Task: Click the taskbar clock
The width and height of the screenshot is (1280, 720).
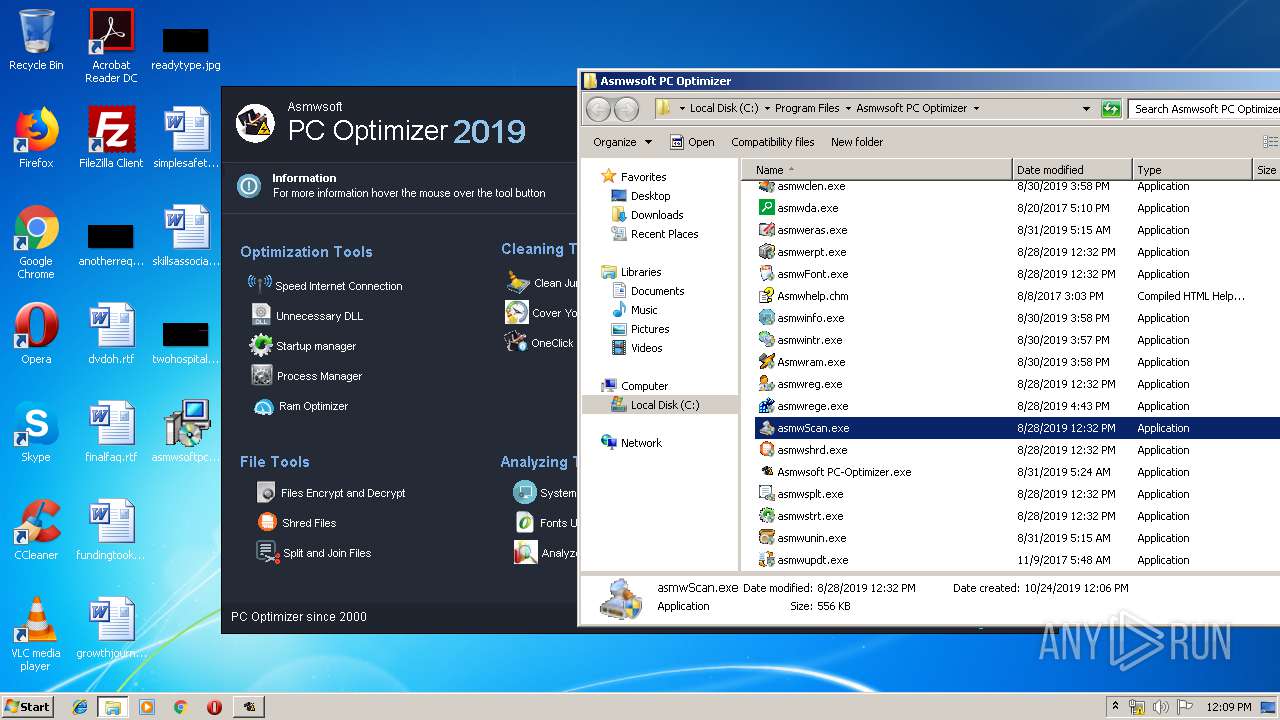Action: [x=1228, y=706]
